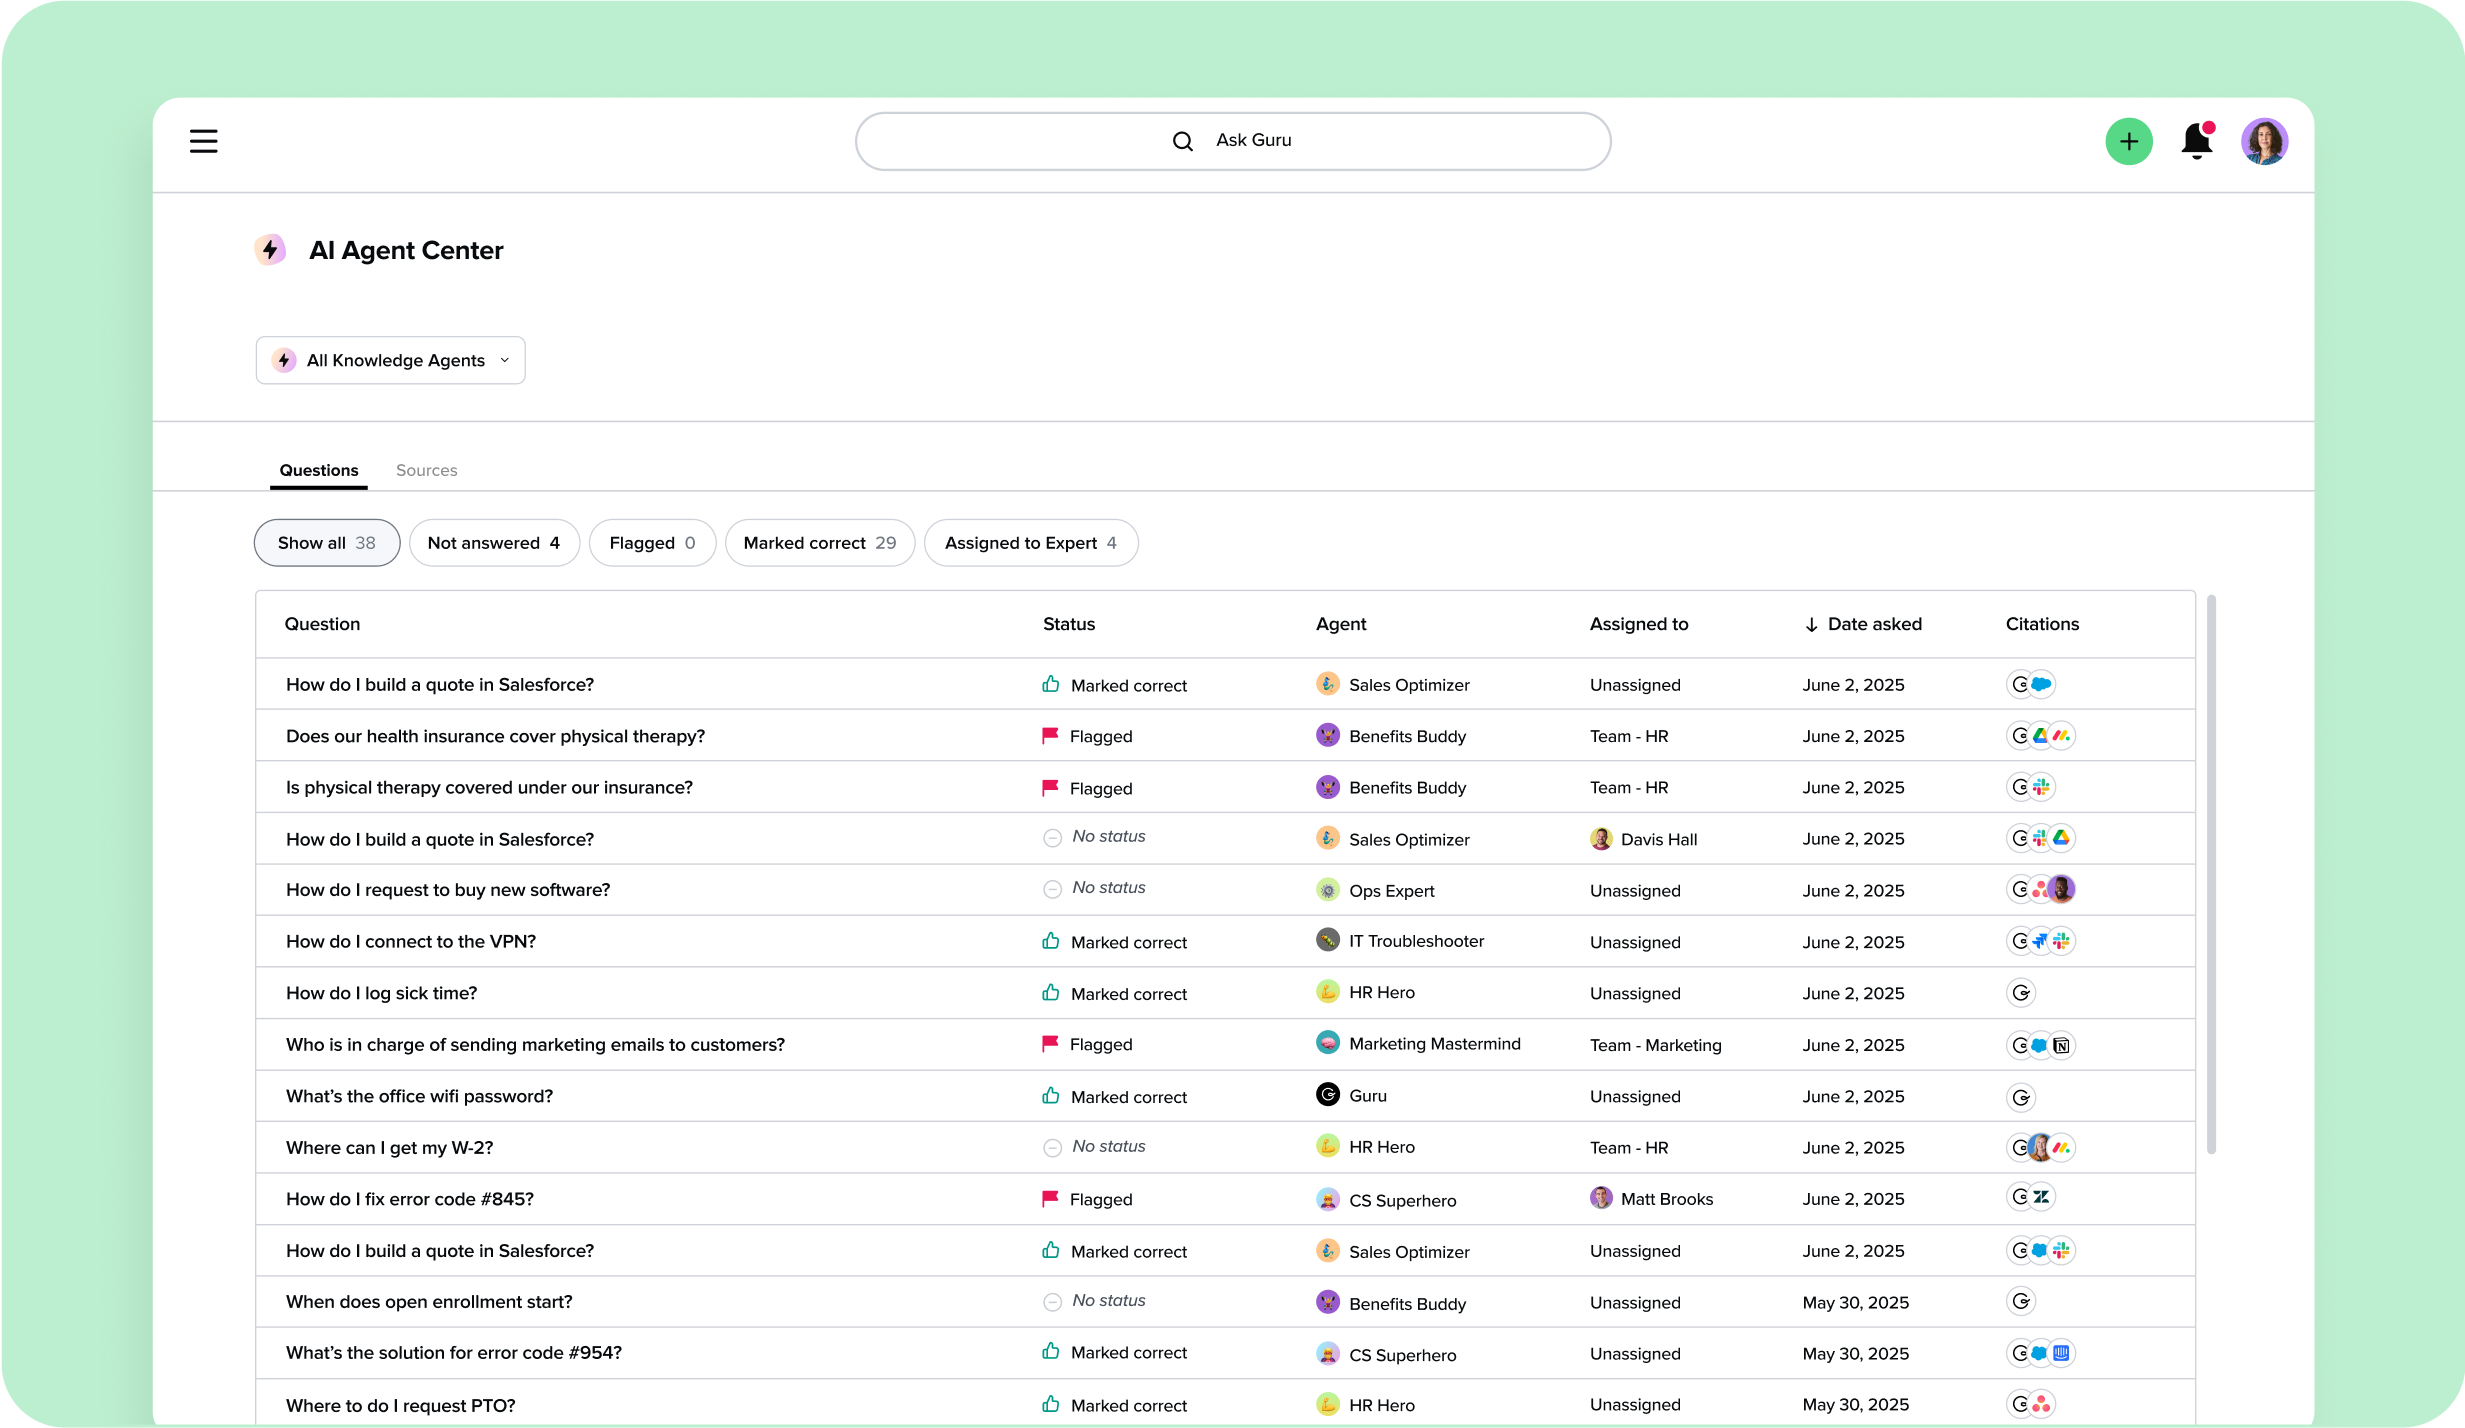Click the lightning bolt AI Agent Center icon
Viewport: 2465px width, 1428px height.
point(270,250)
